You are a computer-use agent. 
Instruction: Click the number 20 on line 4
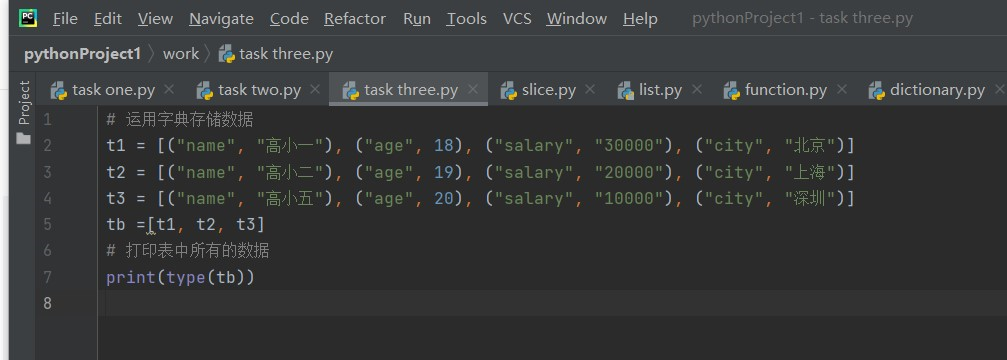point(443,198)
